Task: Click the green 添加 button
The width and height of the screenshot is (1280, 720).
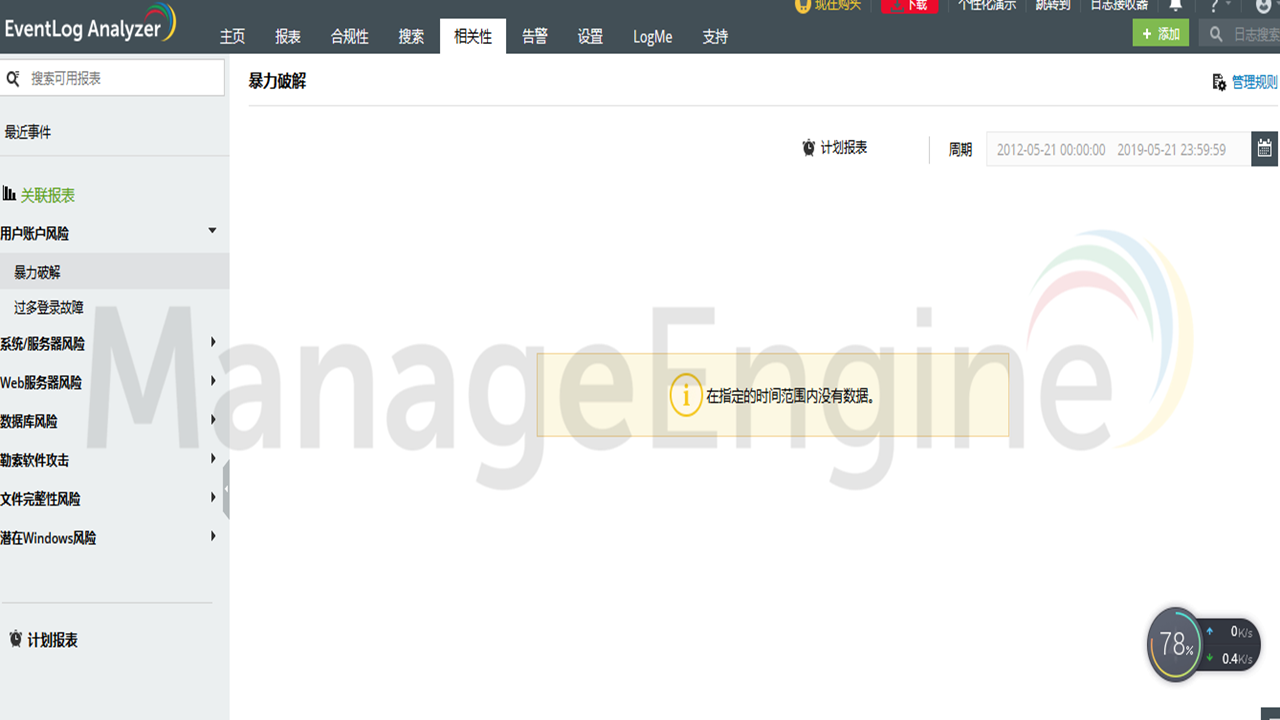Action: point(1160,33)
